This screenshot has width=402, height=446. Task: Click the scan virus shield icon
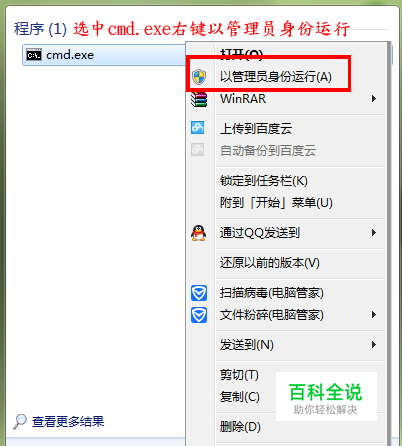[199, 293]
